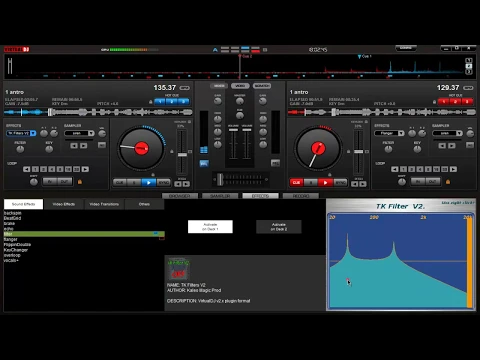Switch mixer panel to VIDEO view
The height and width of the screenshot is (360, 480).
tap(240, 86)
